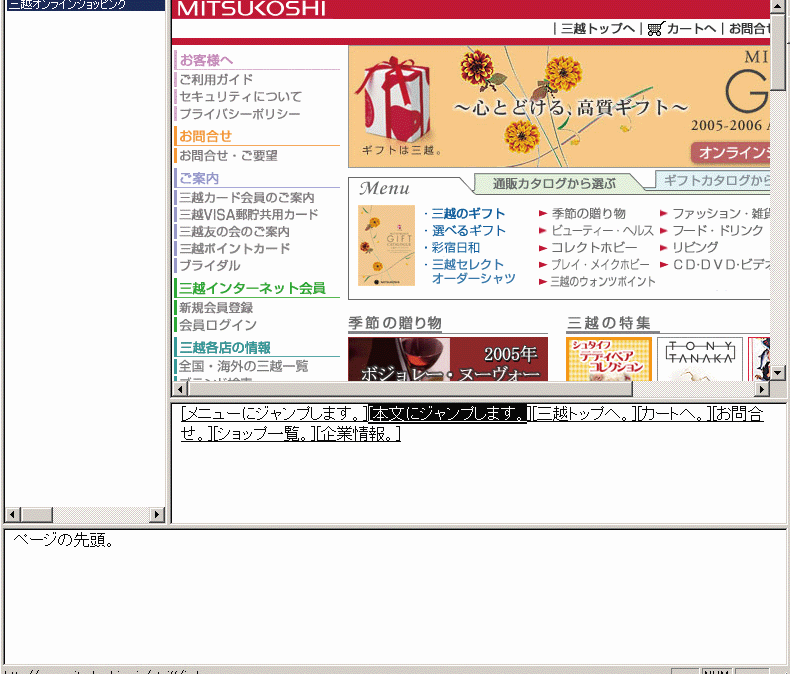
Task: Click メニューにジャンプします text link
Action: (274, 414)
